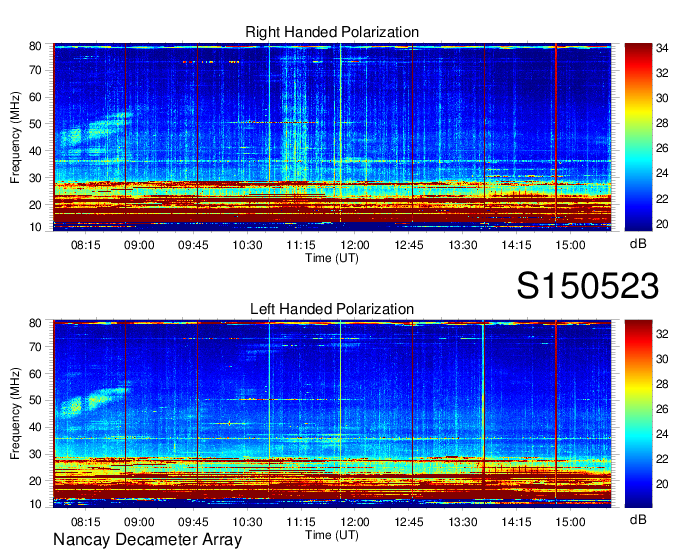Image resolution: width=680 pixels, height=552 pixels.
Task: Click "09:45" time tick on Left Handed plot
Action: tap(193, 522)
